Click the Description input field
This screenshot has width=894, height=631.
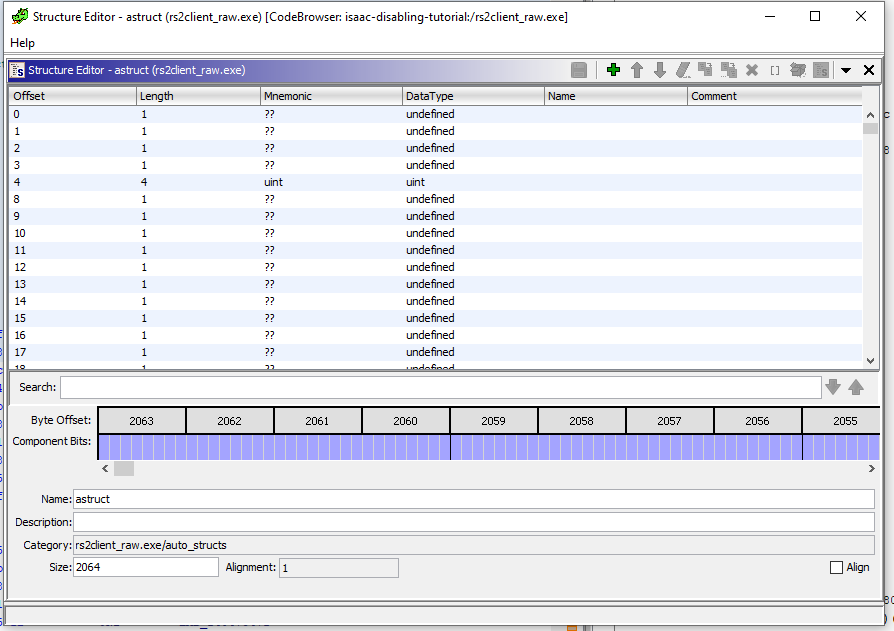(474, 522)
